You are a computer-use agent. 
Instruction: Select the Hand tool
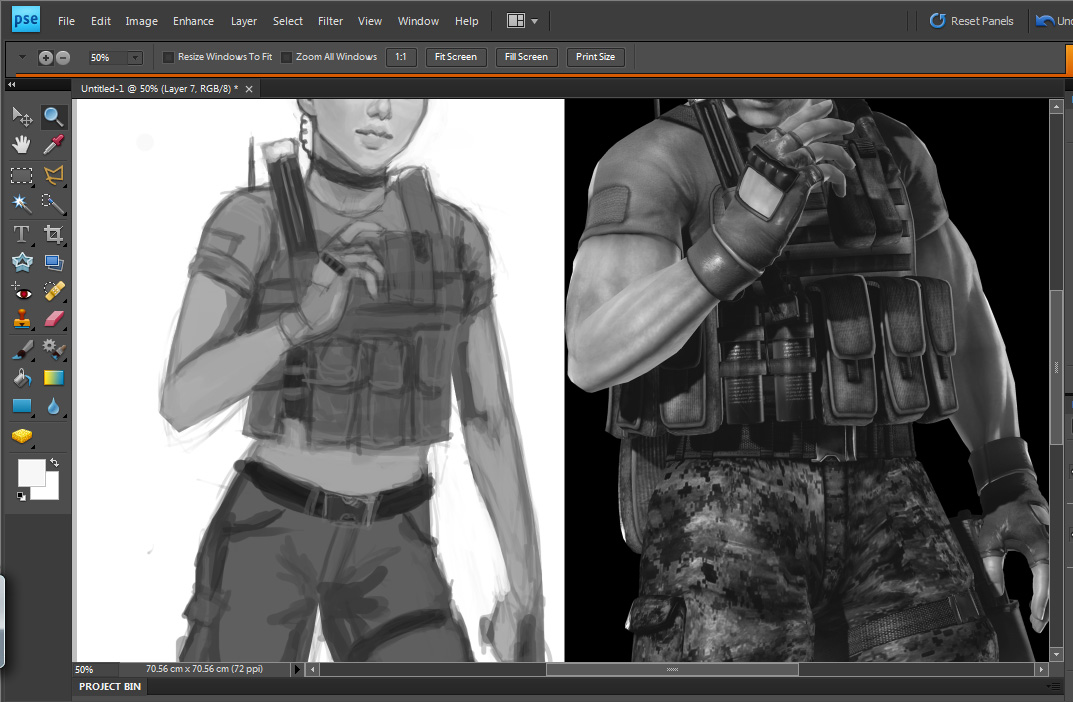pos(21,146)
